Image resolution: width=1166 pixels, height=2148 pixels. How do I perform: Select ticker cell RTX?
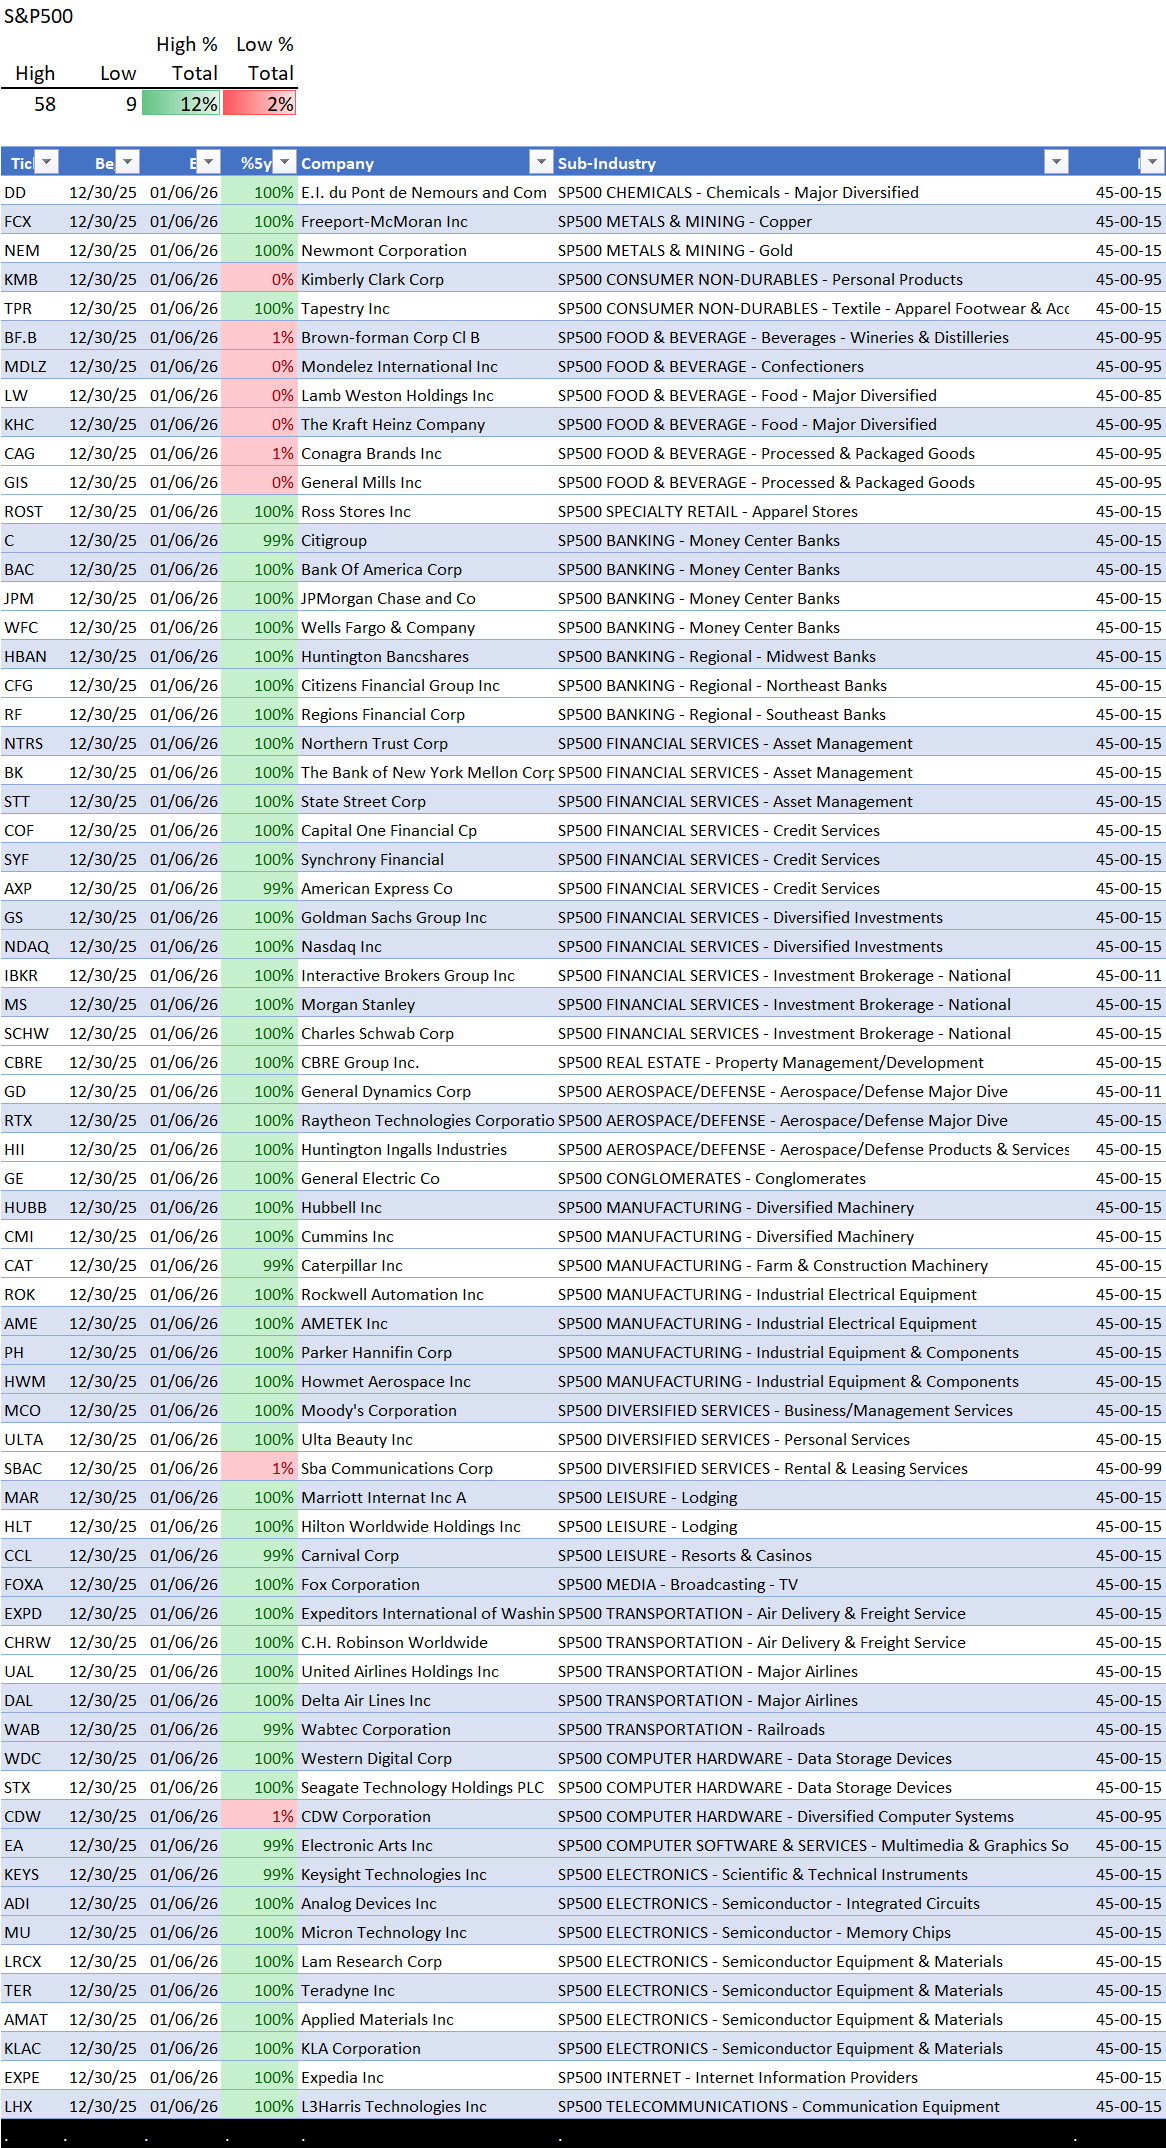(31, 1120)
